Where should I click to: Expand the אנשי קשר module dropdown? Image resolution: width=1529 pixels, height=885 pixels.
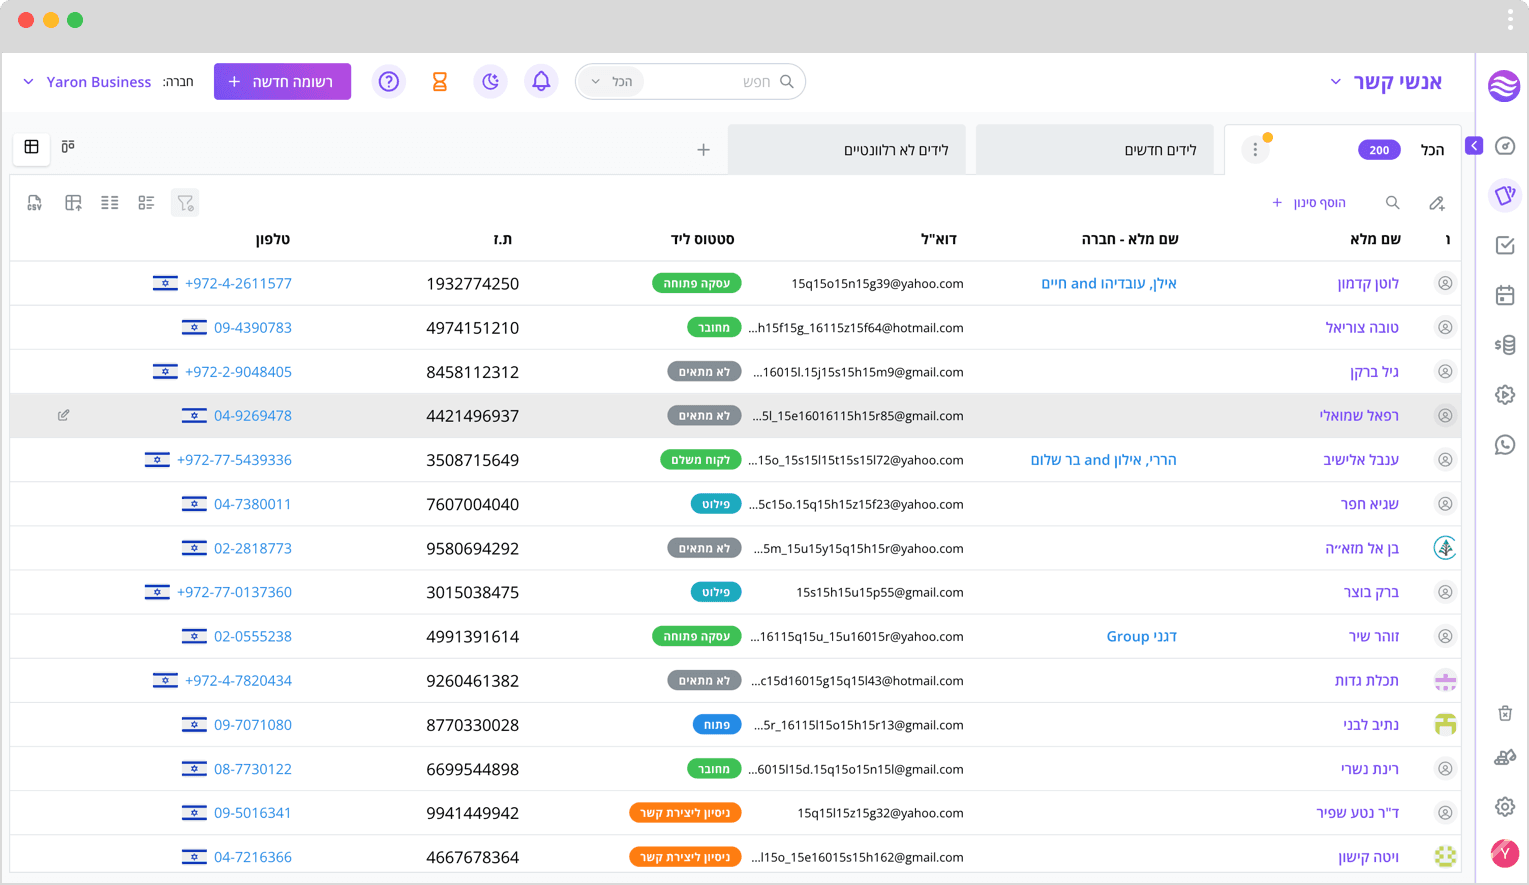pos(1386,82)
